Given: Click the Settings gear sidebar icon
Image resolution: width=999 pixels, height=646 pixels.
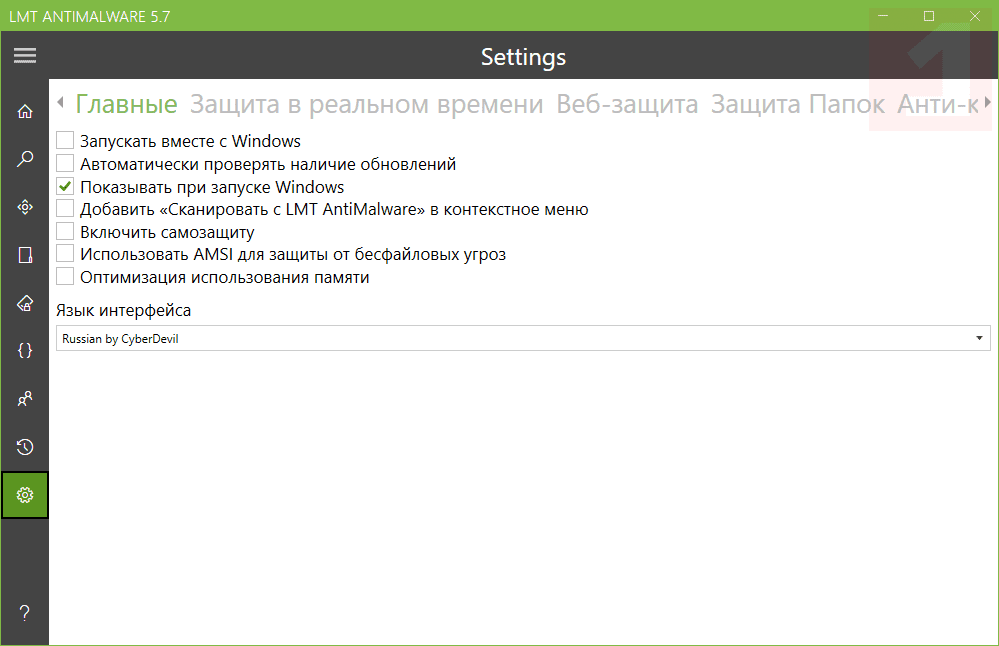Looking at the screenshot, I should point(25,495).
